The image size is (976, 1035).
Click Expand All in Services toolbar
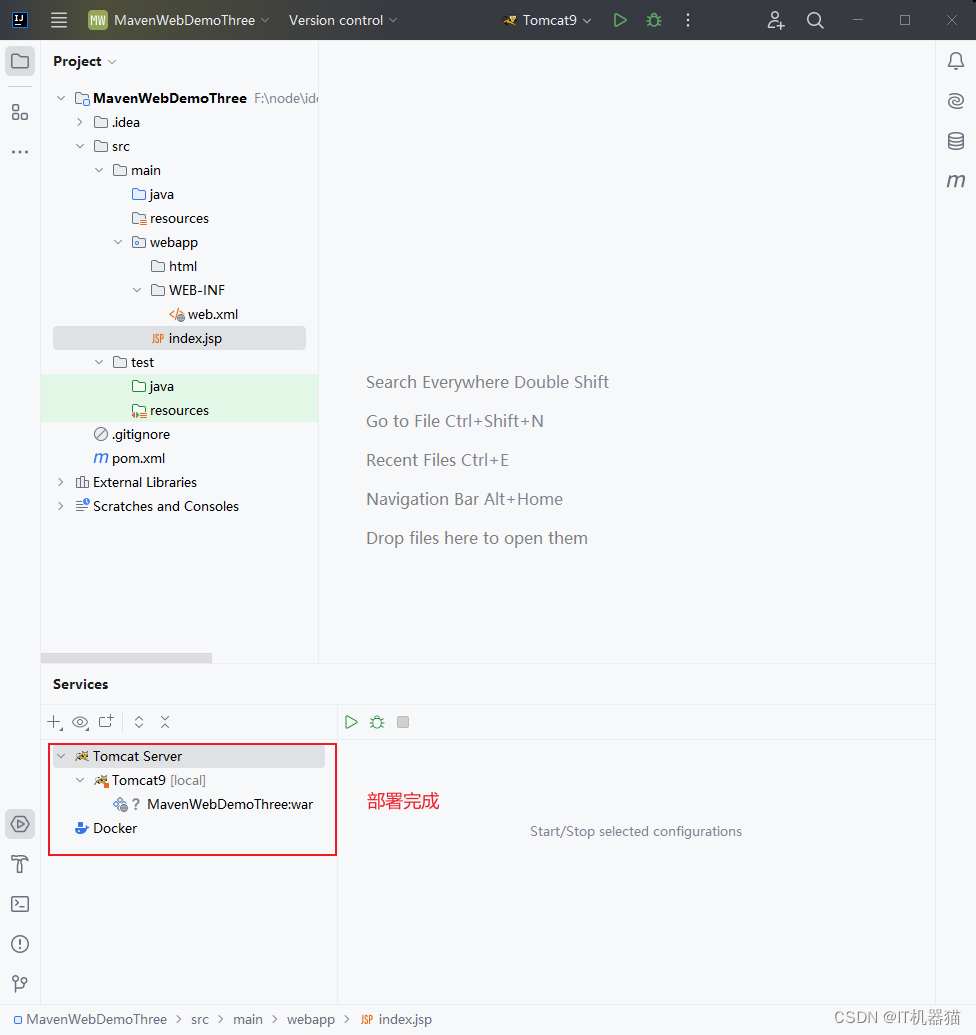click(139, 722)
